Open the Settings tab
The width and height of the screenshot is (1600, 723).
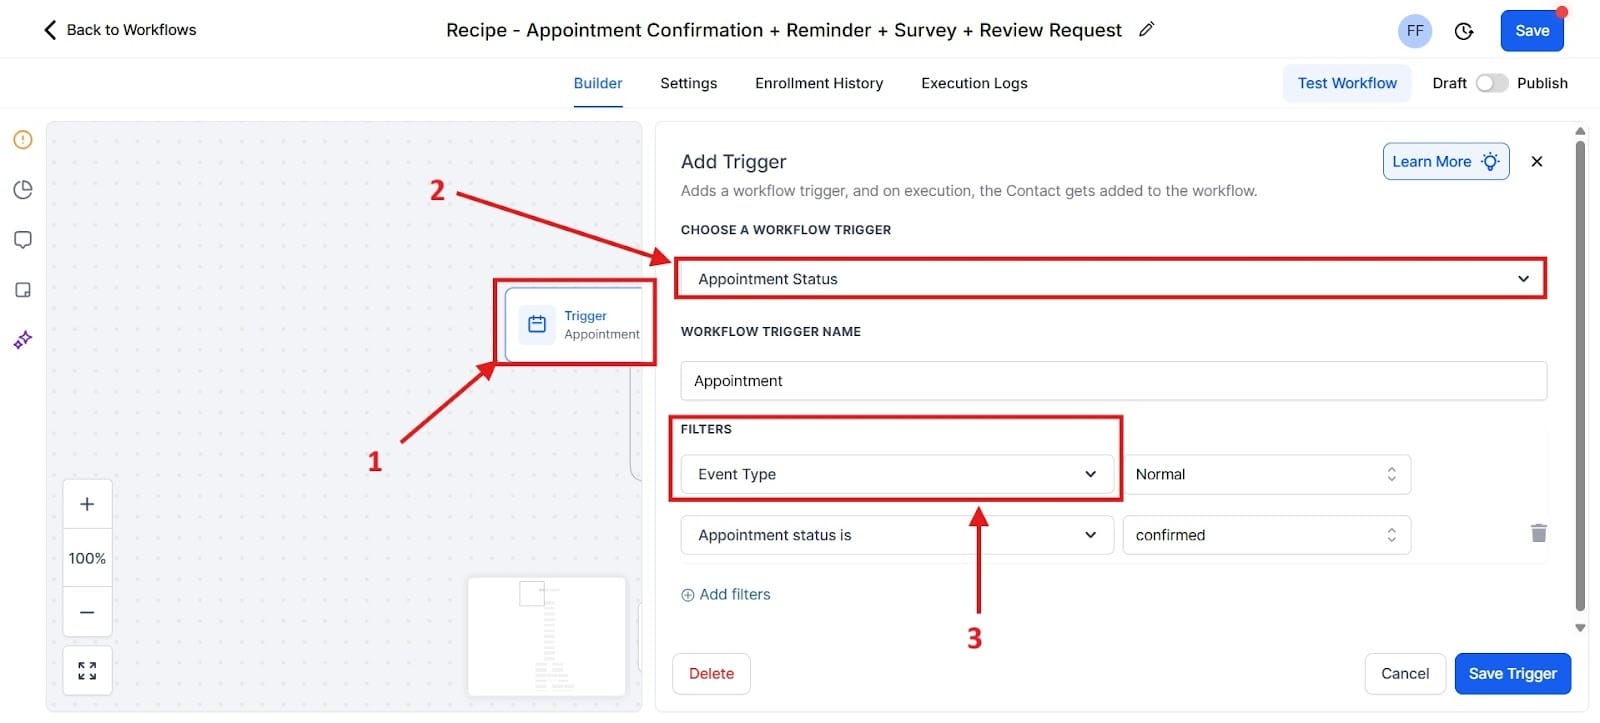689,83
